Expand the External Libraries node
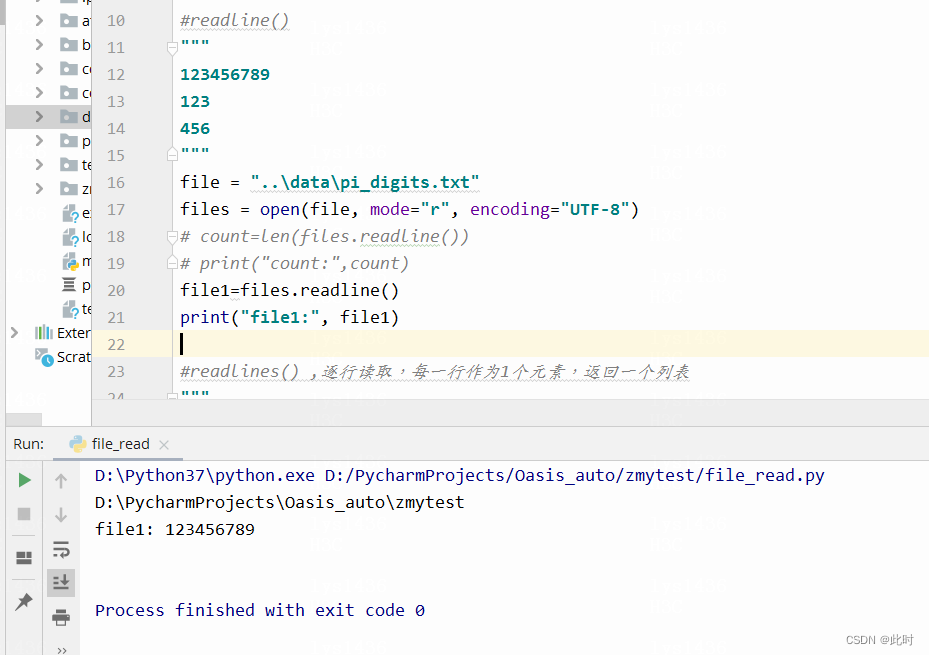929x655 pixels. pos(15,333)
